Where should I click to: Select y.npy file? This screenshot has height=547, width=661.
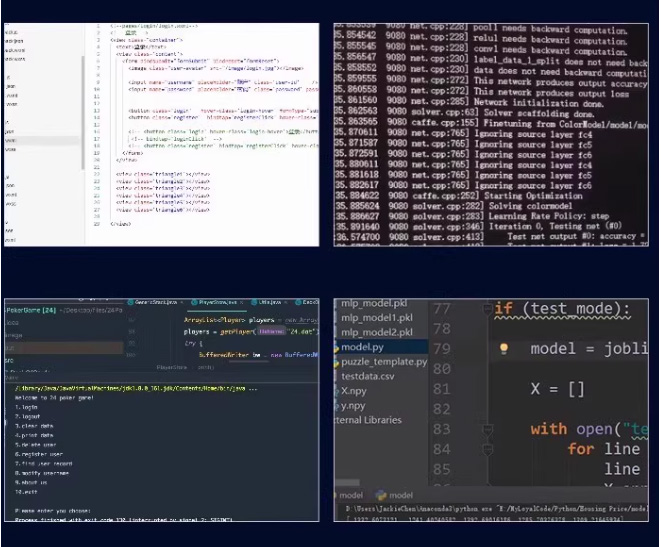[350, 405]
